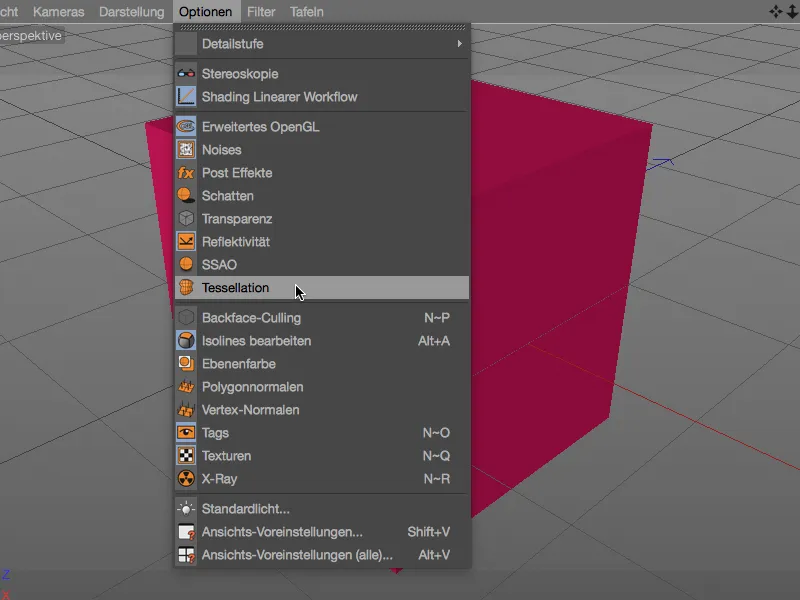Click the N~O shortcut text

tap(436, 433)
